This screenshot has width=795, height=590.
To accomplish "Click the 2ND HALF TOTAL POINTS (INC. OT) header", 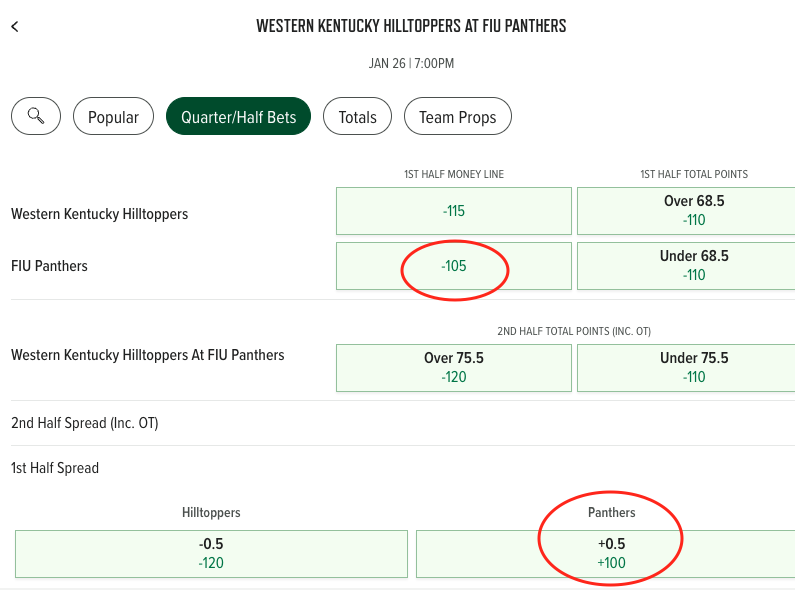I will click(574, 331).
